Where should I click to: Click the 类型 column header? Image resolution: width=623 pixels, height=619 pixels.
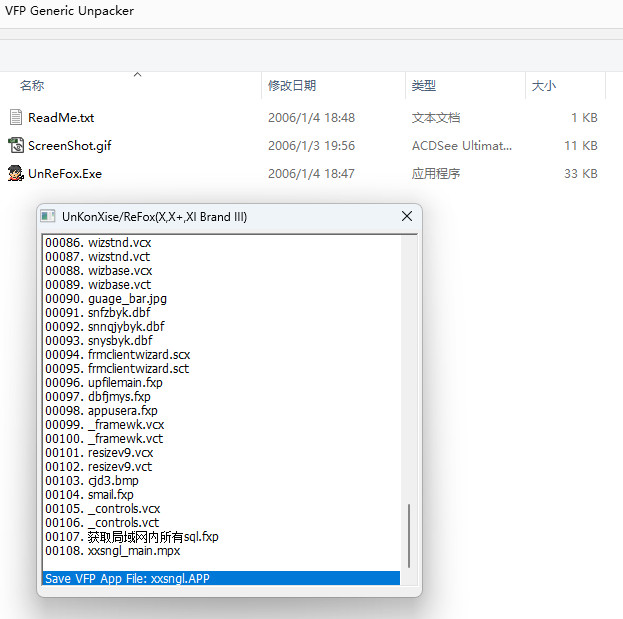tap(423, 86)
